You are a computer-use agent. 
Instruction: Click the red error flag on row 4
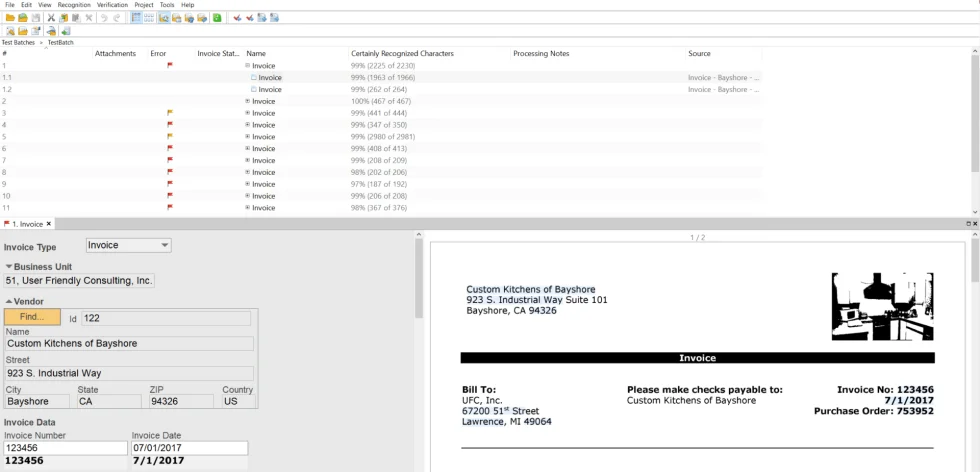point(170,124)
